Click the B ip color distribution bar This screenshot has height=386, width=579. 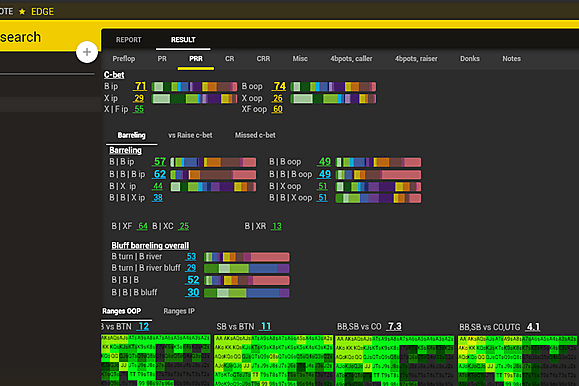pyautogui.click(x=195, y=87)
